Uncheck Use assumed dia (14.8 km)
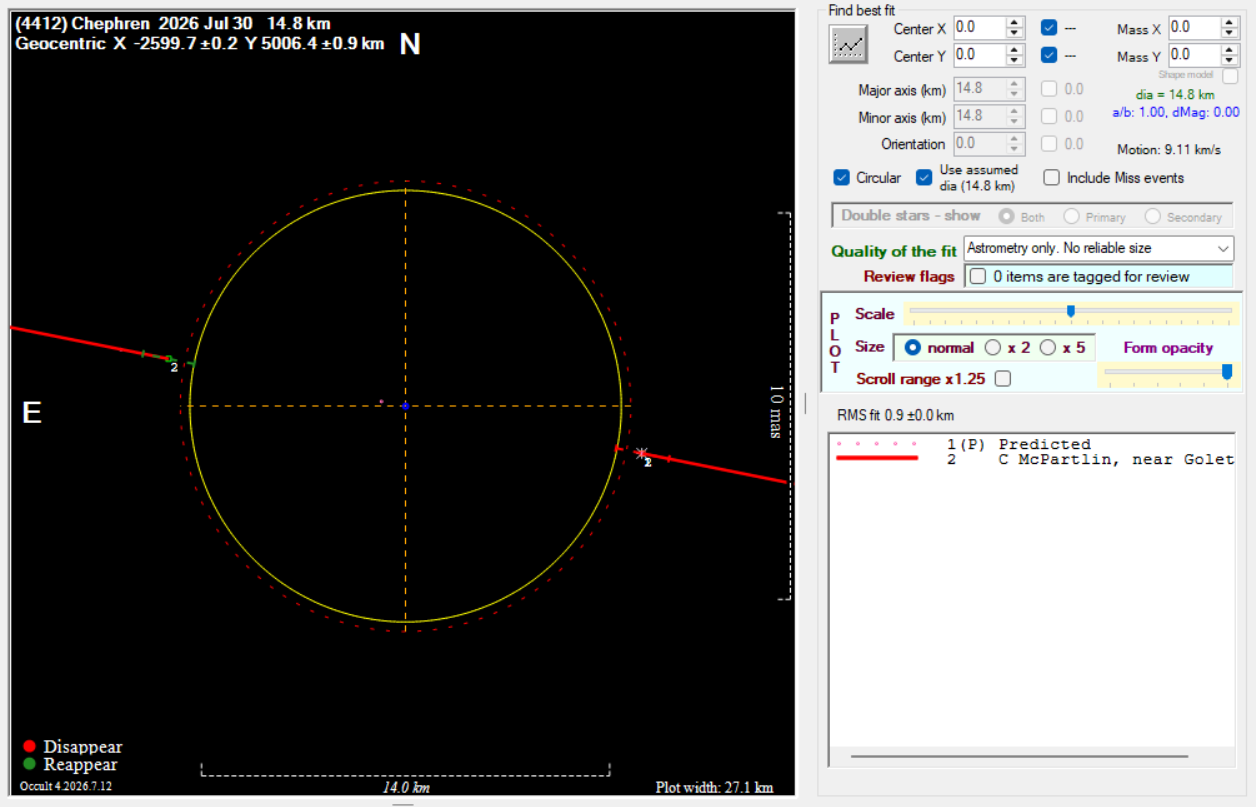Viewport: 1256px width, 807px height. click(x=924, y=178)
